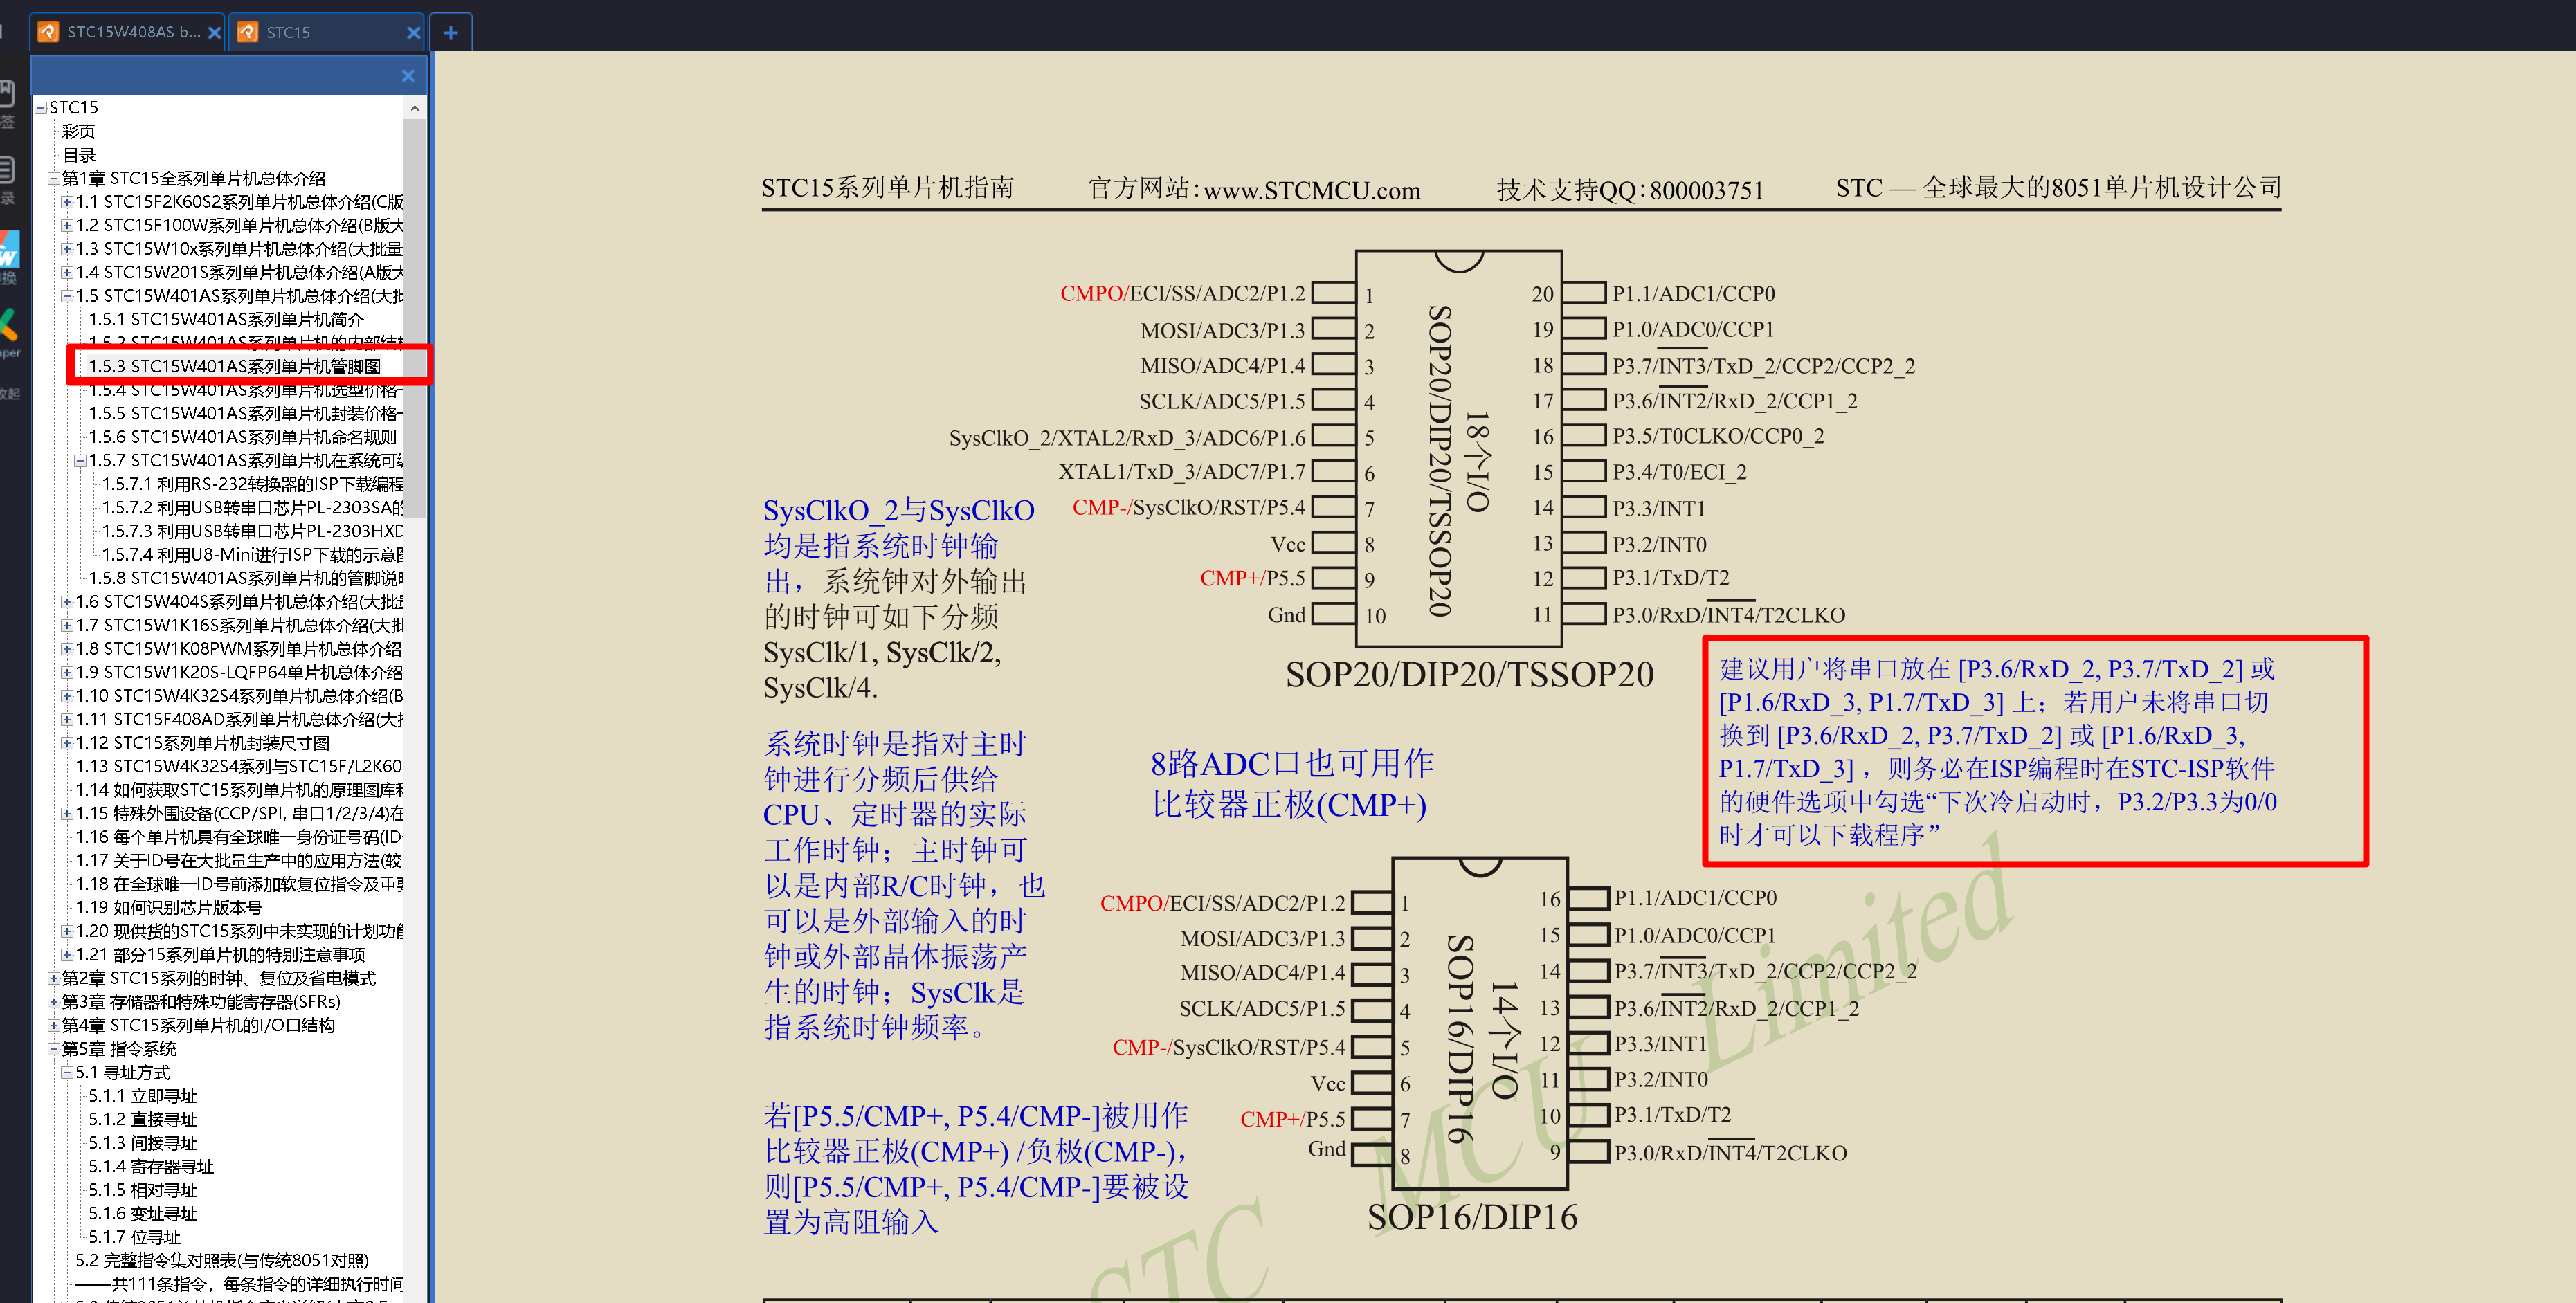Image resolution: width=2576 pixels, height=1303 pixels.
Task: Expand 1.8 STC15W1K08PWM系列 node
Action: (x=67, y=649)
